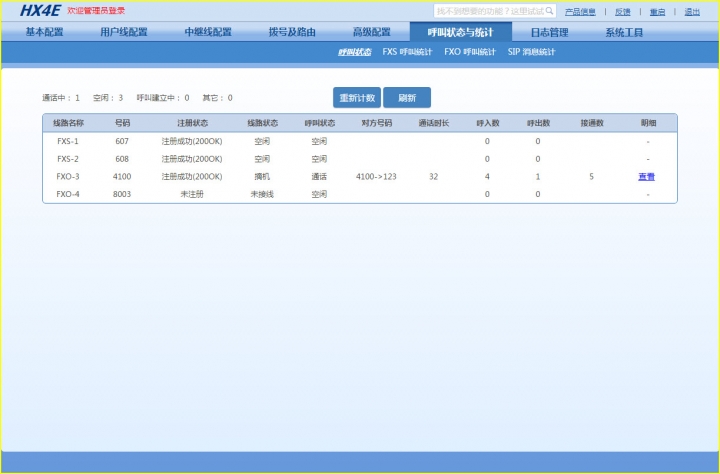
Task: Click the 呼出数 column header
Action: coord(538,123)
